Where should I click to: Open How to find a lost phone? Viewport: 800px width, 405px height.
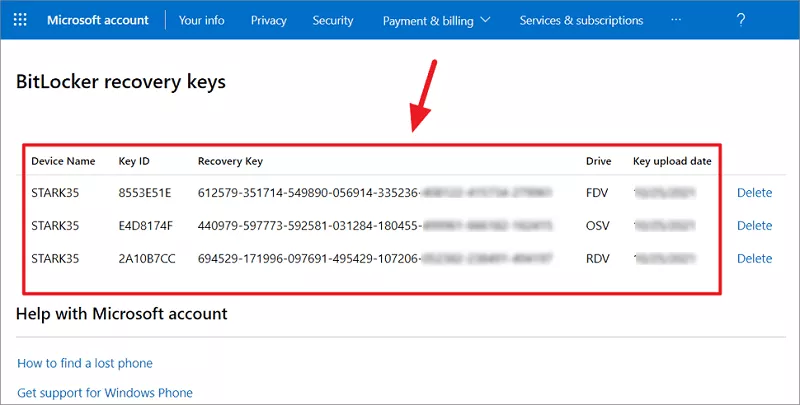[85, 363]
